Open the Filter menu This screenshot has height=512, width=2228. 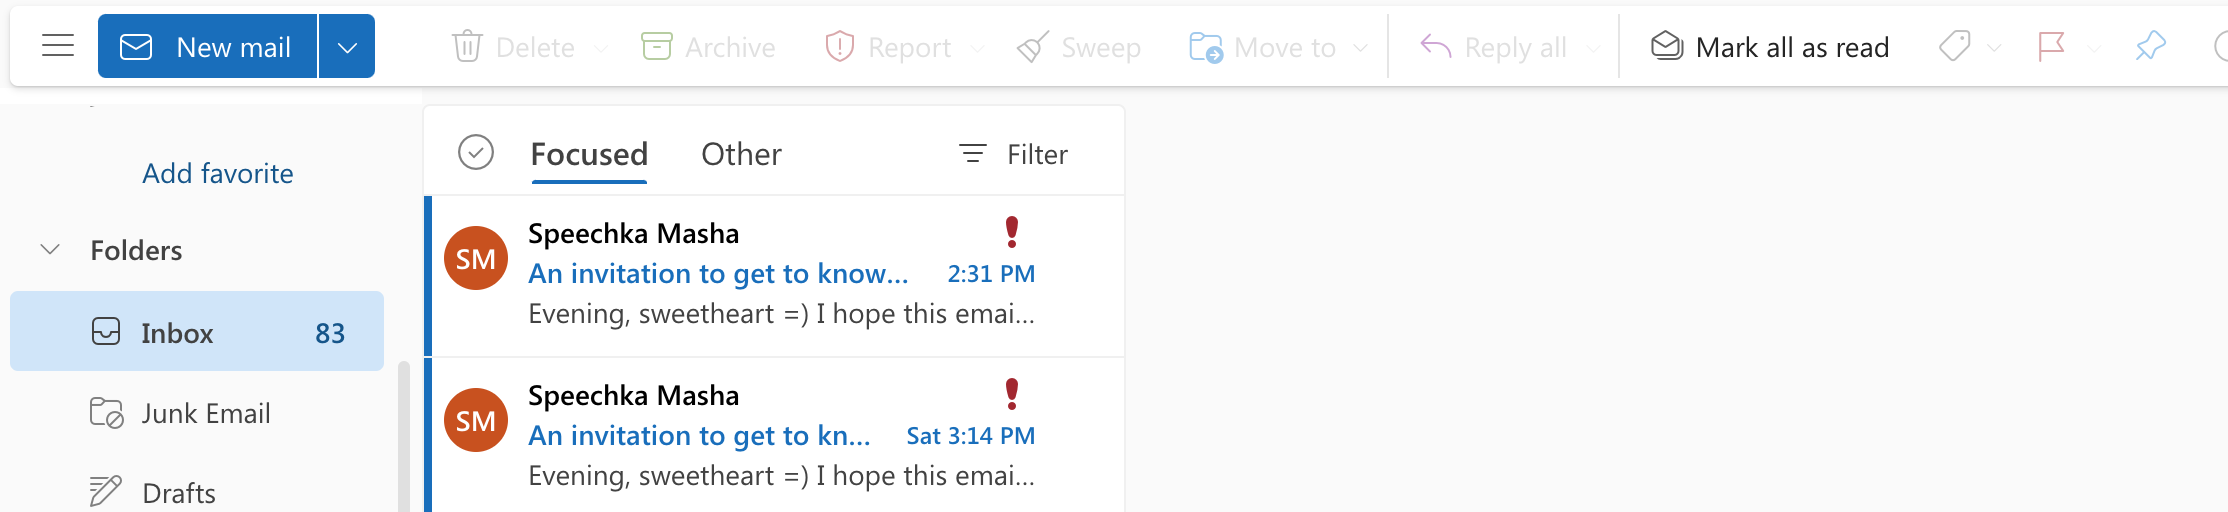(1013, 154)
